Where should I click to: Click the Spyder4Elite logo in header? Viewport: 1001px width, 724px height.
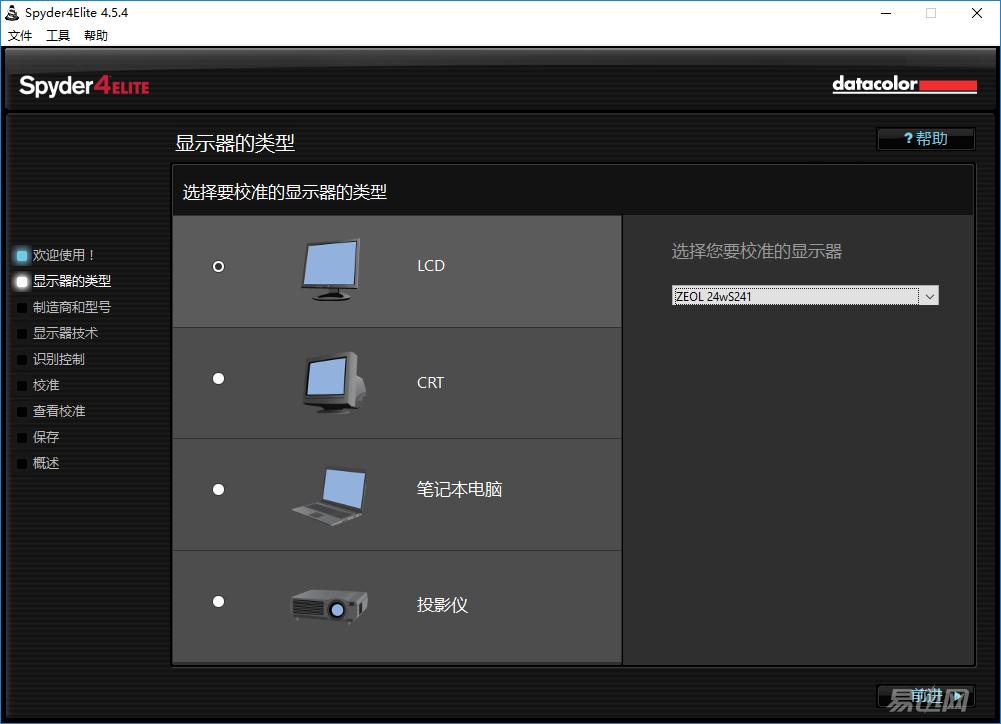tap(84, 86)
